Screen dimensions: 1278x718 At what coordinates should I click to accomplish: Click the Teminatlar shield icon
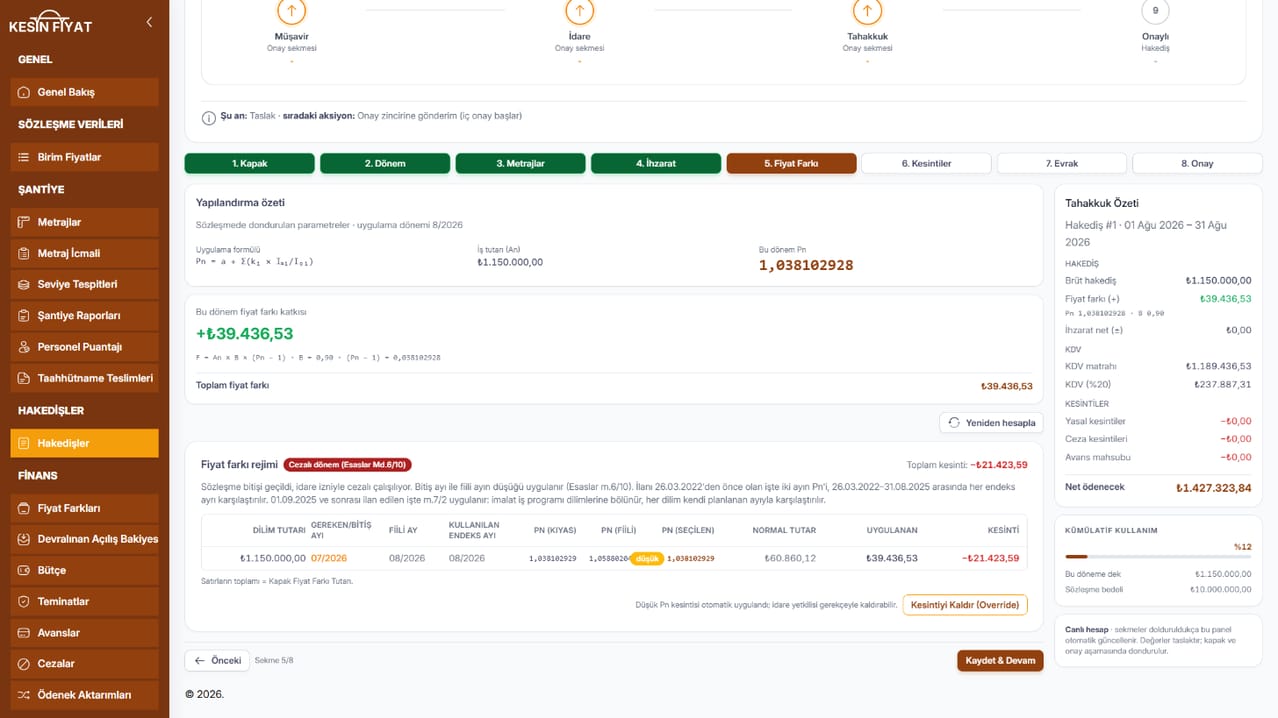click(x=24, y=601)
